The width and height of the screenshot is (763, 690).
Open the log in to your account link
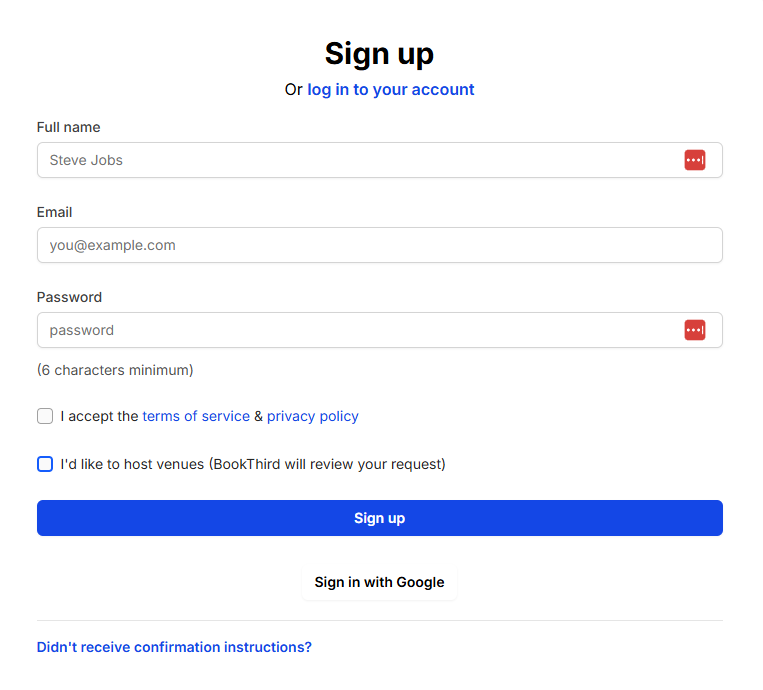[390, 90]
